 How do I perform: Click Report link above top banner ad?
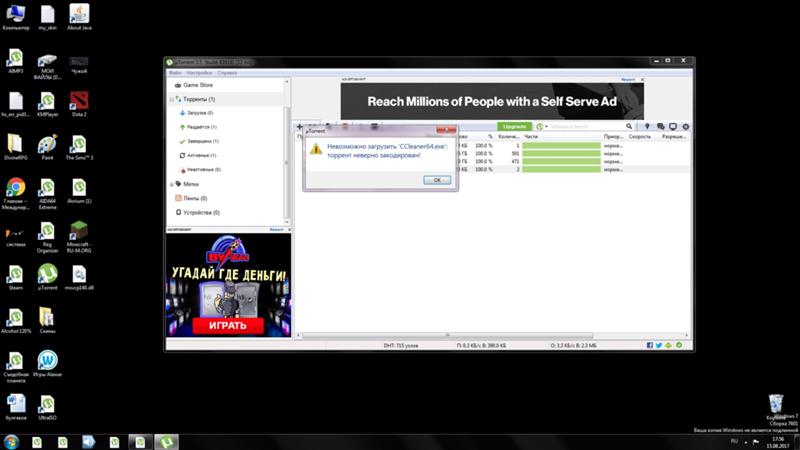(x=628, y=80)
